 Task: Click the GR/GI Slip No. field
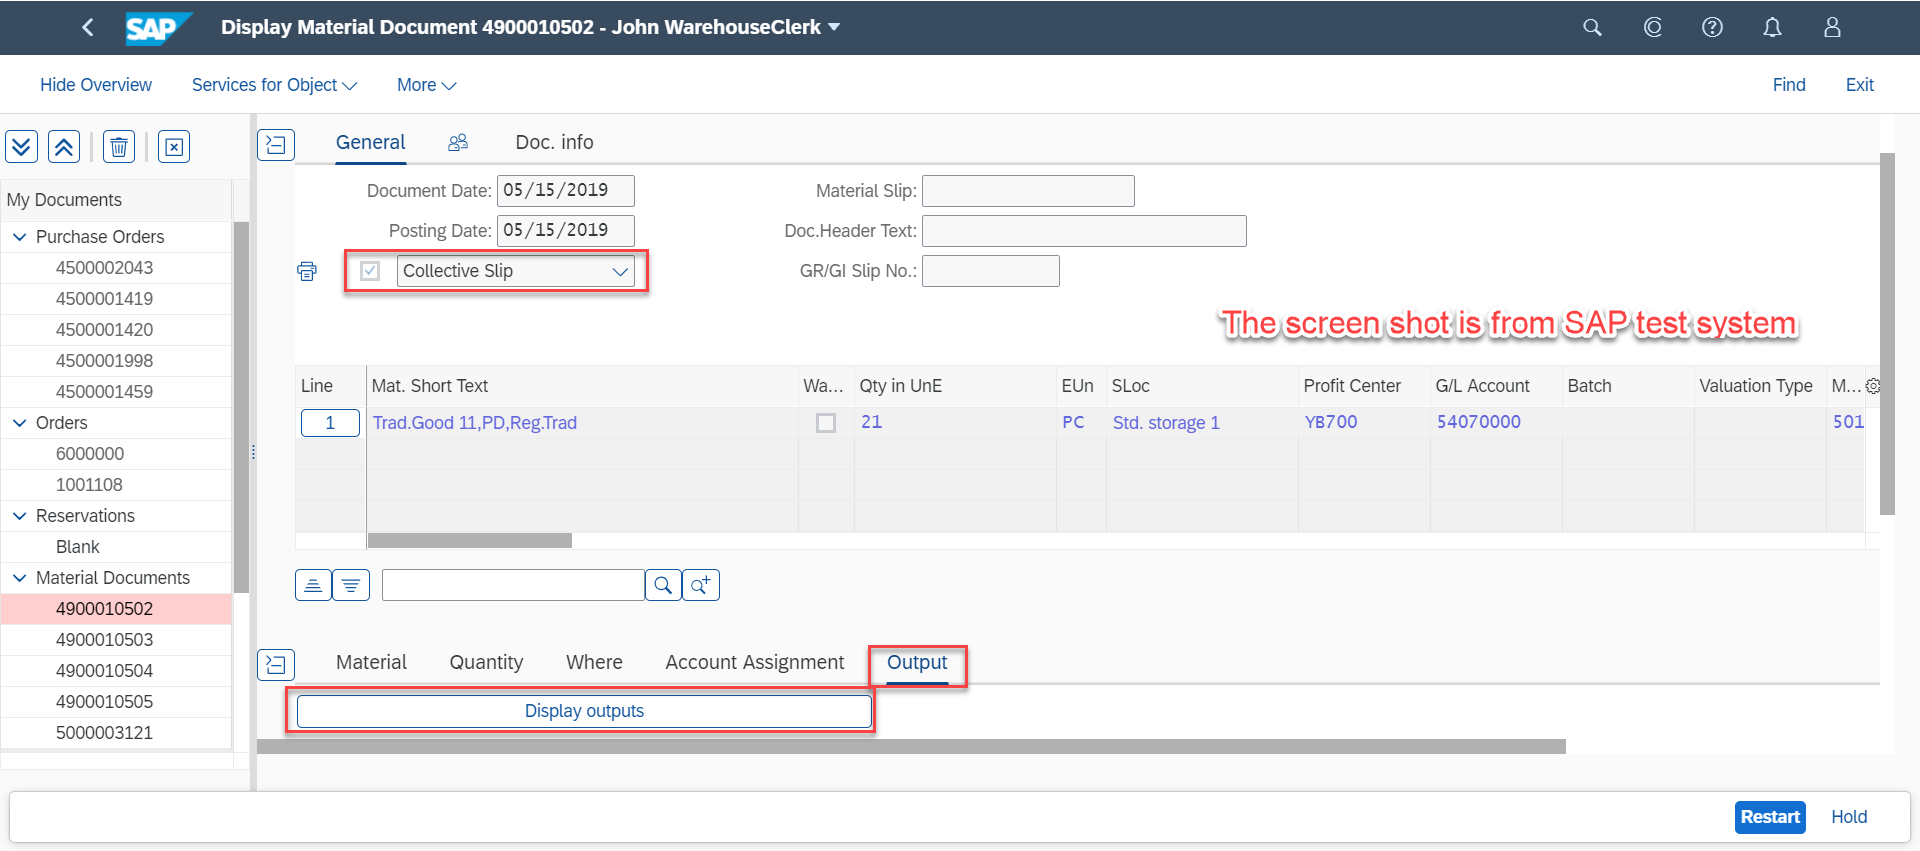(990, 271)
